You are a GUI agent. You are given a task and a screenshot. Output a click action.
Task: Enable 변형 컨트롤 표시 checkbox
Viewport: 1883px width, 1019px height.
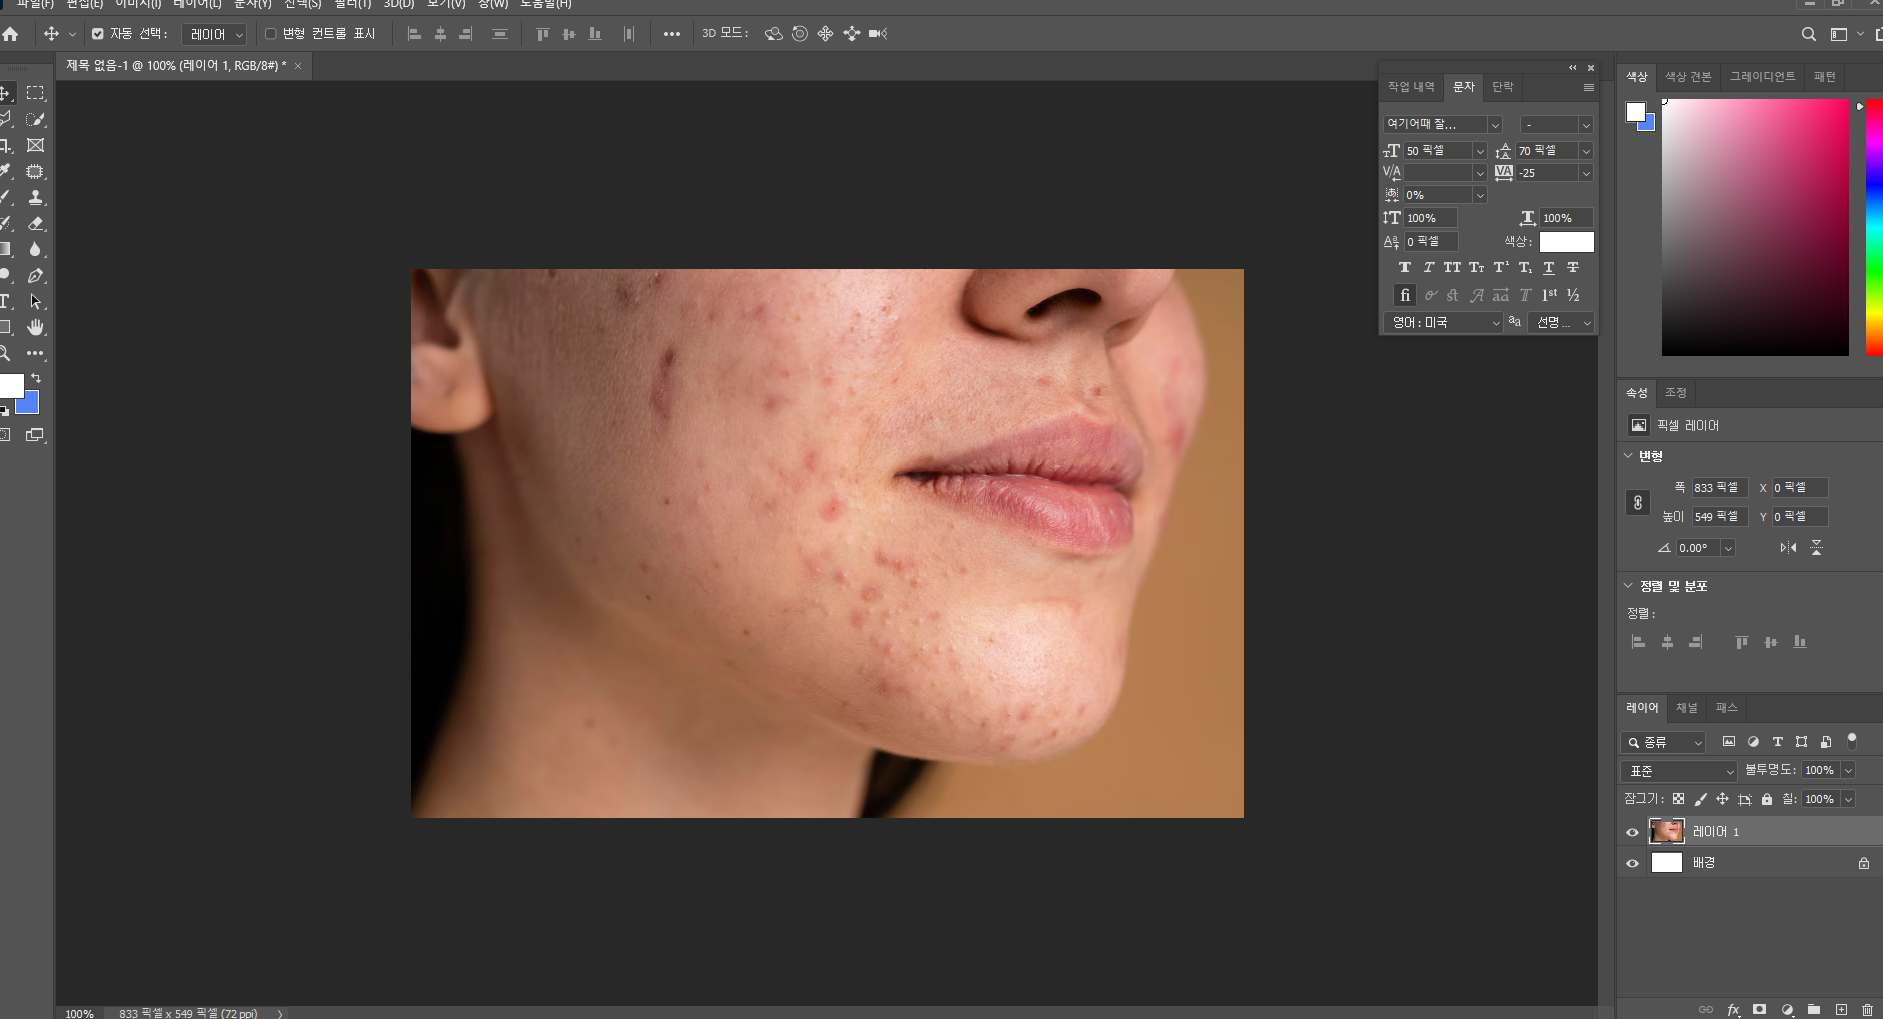270,34
